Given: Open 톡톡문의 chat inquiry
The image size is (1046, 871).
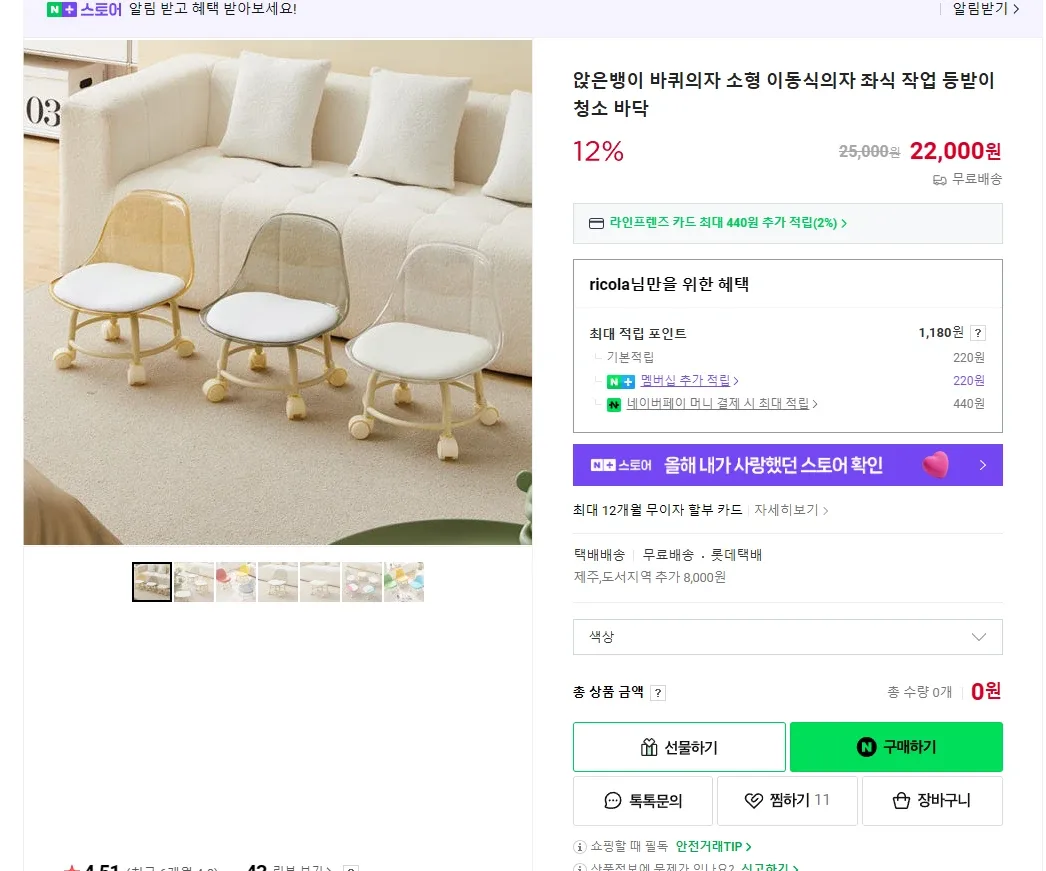Looking at the screenshot, I should point(643,801).
